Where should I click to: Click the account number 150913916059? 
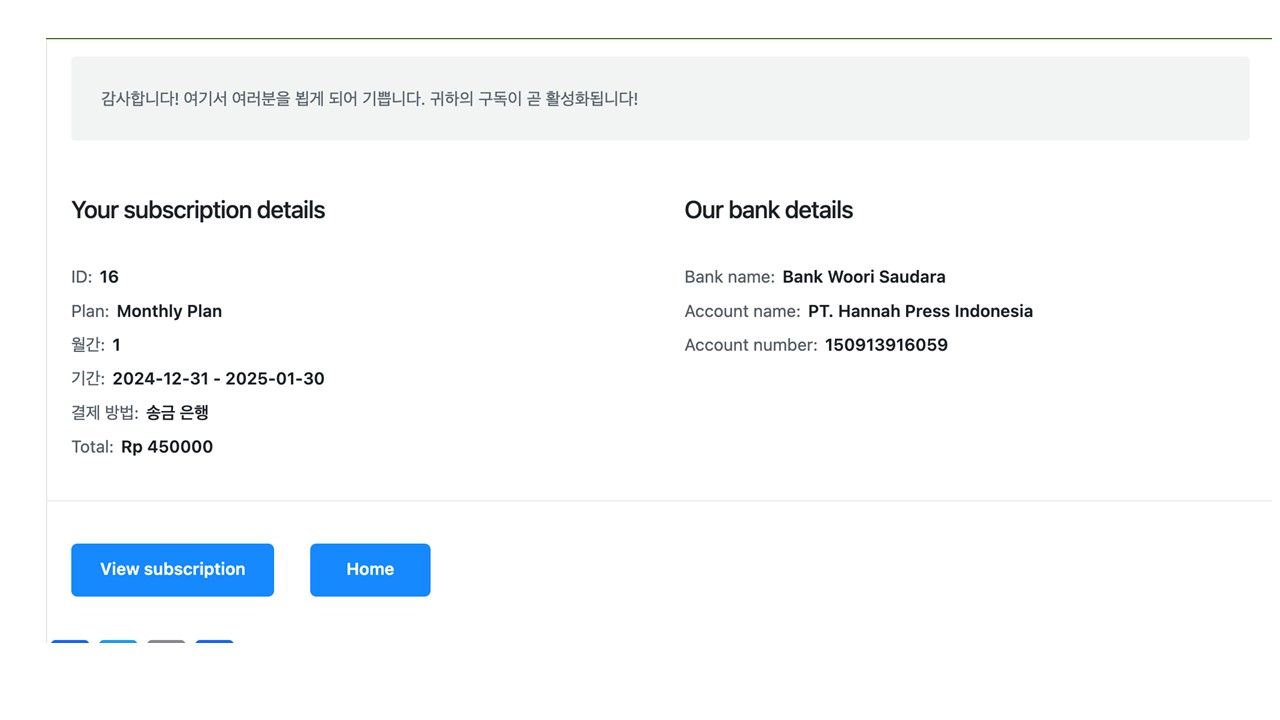pyautogui.click(x=886, y=345)
